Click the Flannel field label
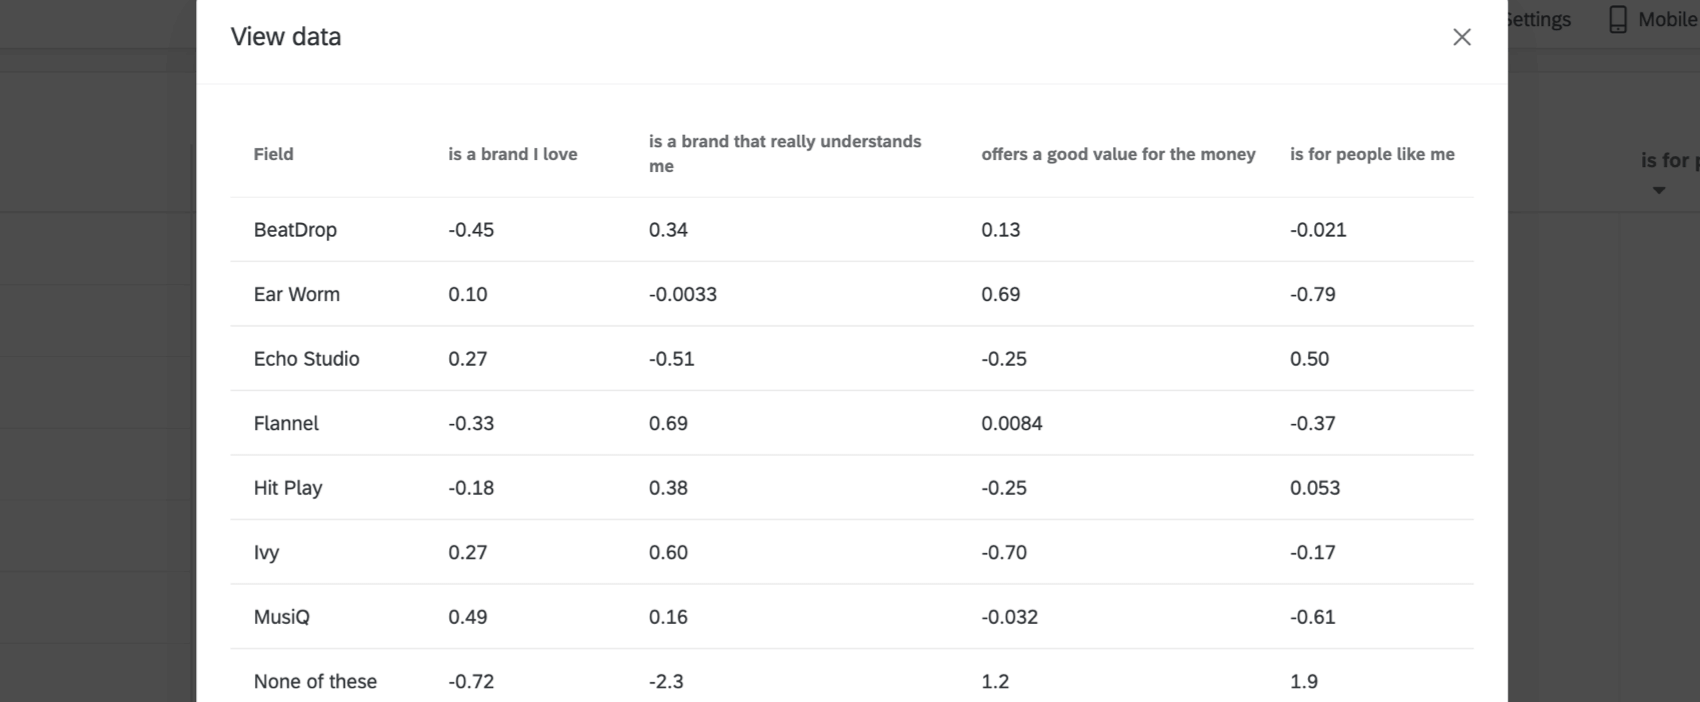 click(x=286, y=423)
